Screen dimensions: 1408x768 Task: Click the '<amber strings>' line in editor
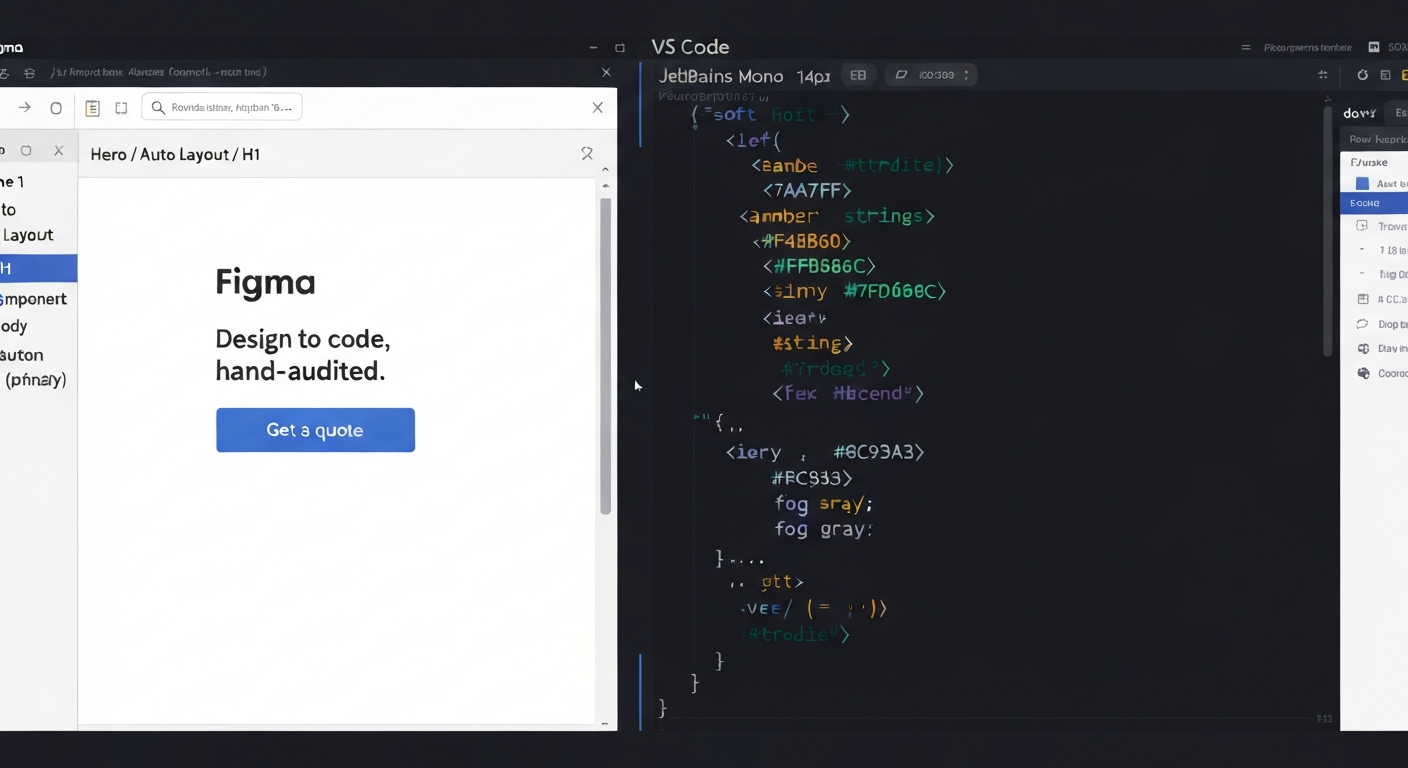837,216
